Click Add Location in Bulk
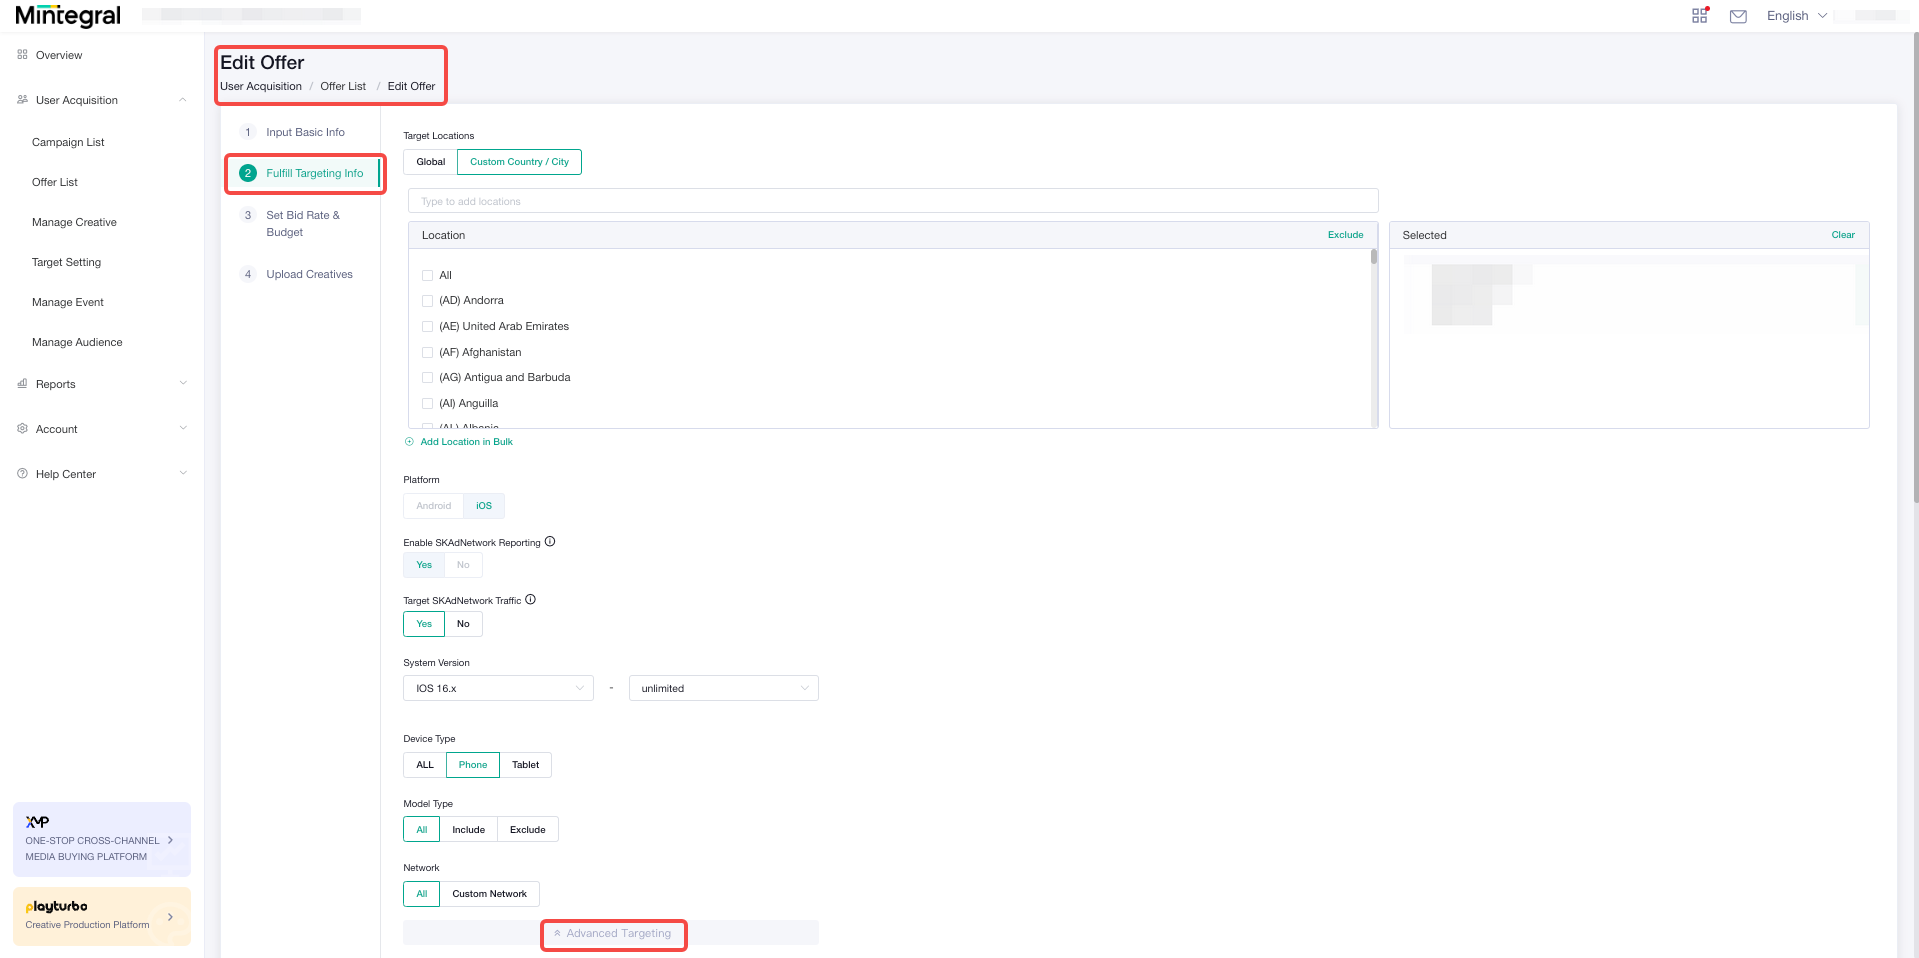Image resolution: width=1919 pixels, height=958 pixels. point(465,441)
